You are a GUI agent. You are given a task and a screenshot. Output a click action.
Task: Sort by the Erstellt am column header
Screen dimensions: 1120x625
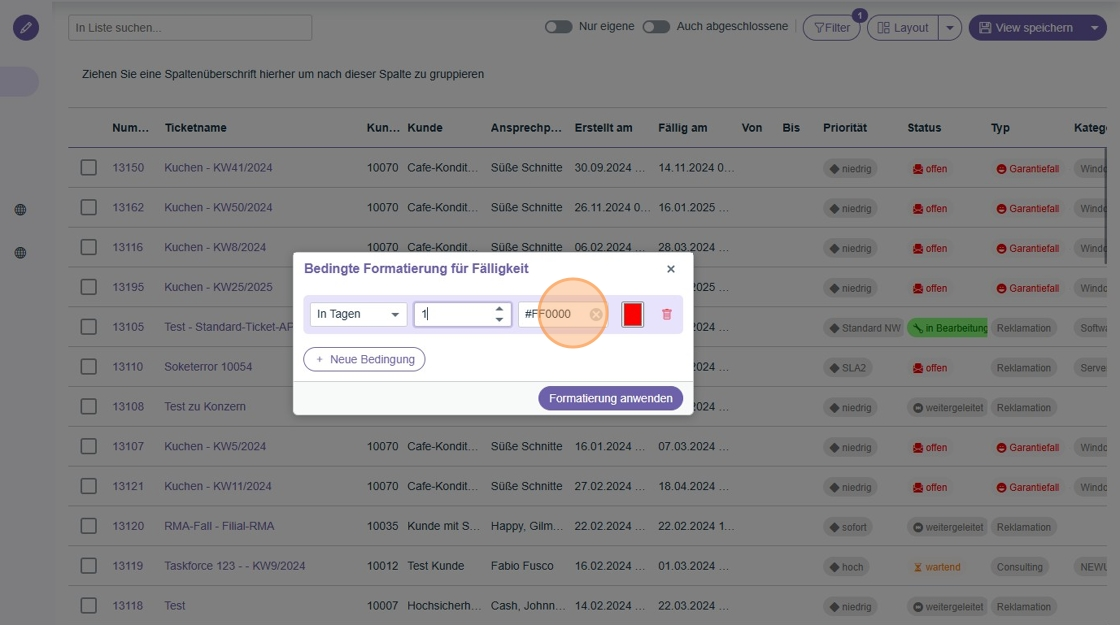coord(604,128)
